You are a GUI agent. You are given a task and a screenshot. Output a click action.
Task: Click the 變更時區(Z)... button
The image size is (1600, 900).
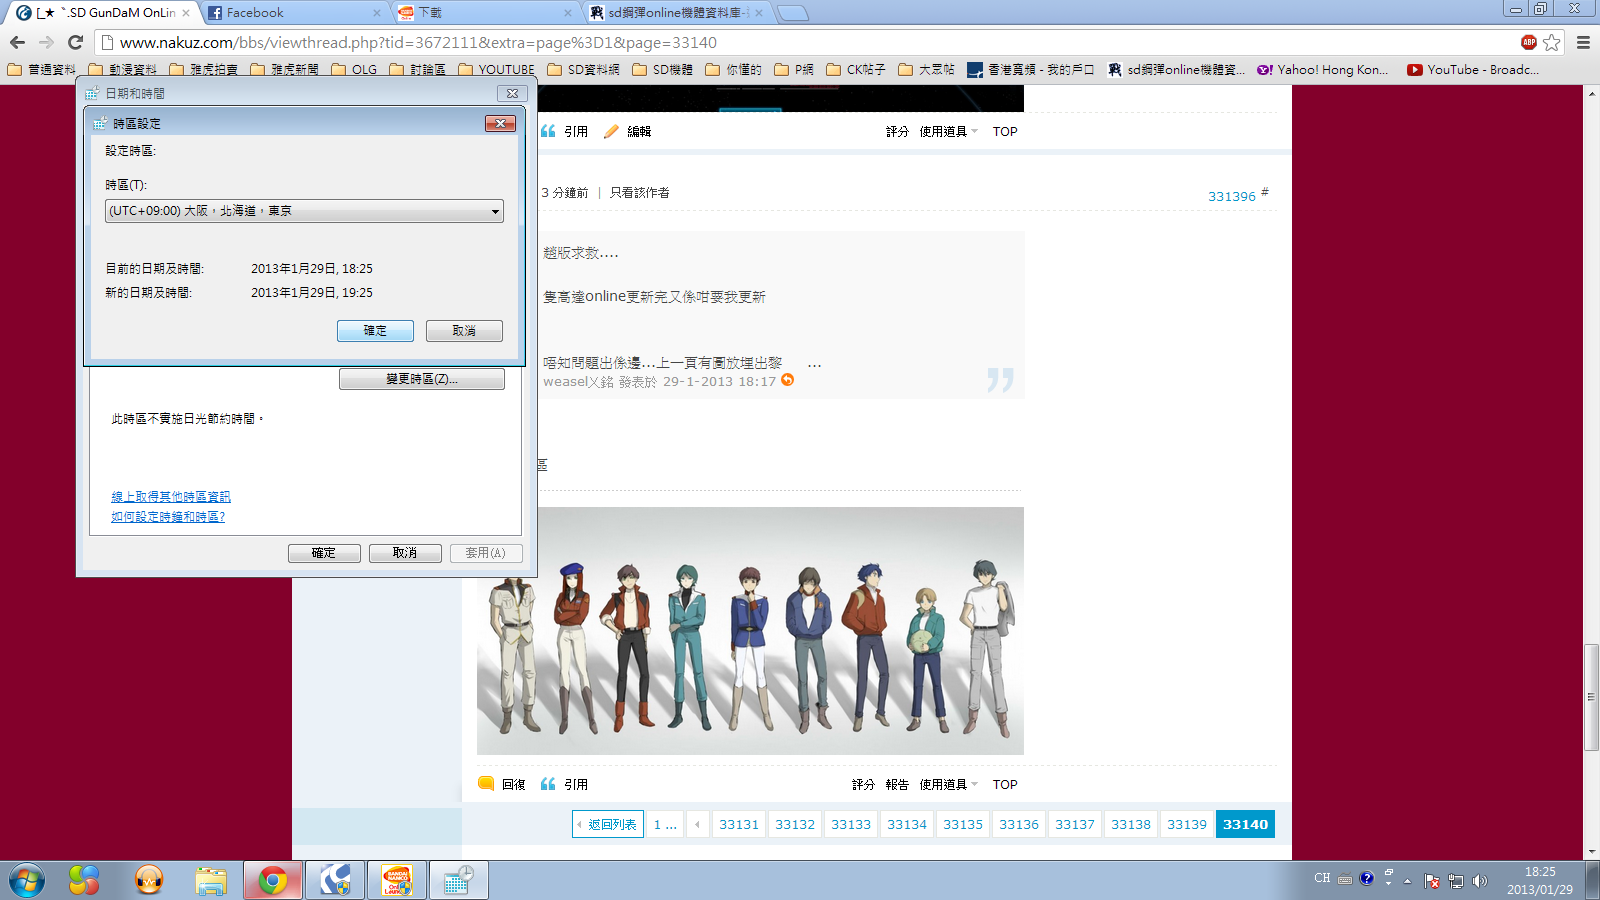[x=422, y=379]
